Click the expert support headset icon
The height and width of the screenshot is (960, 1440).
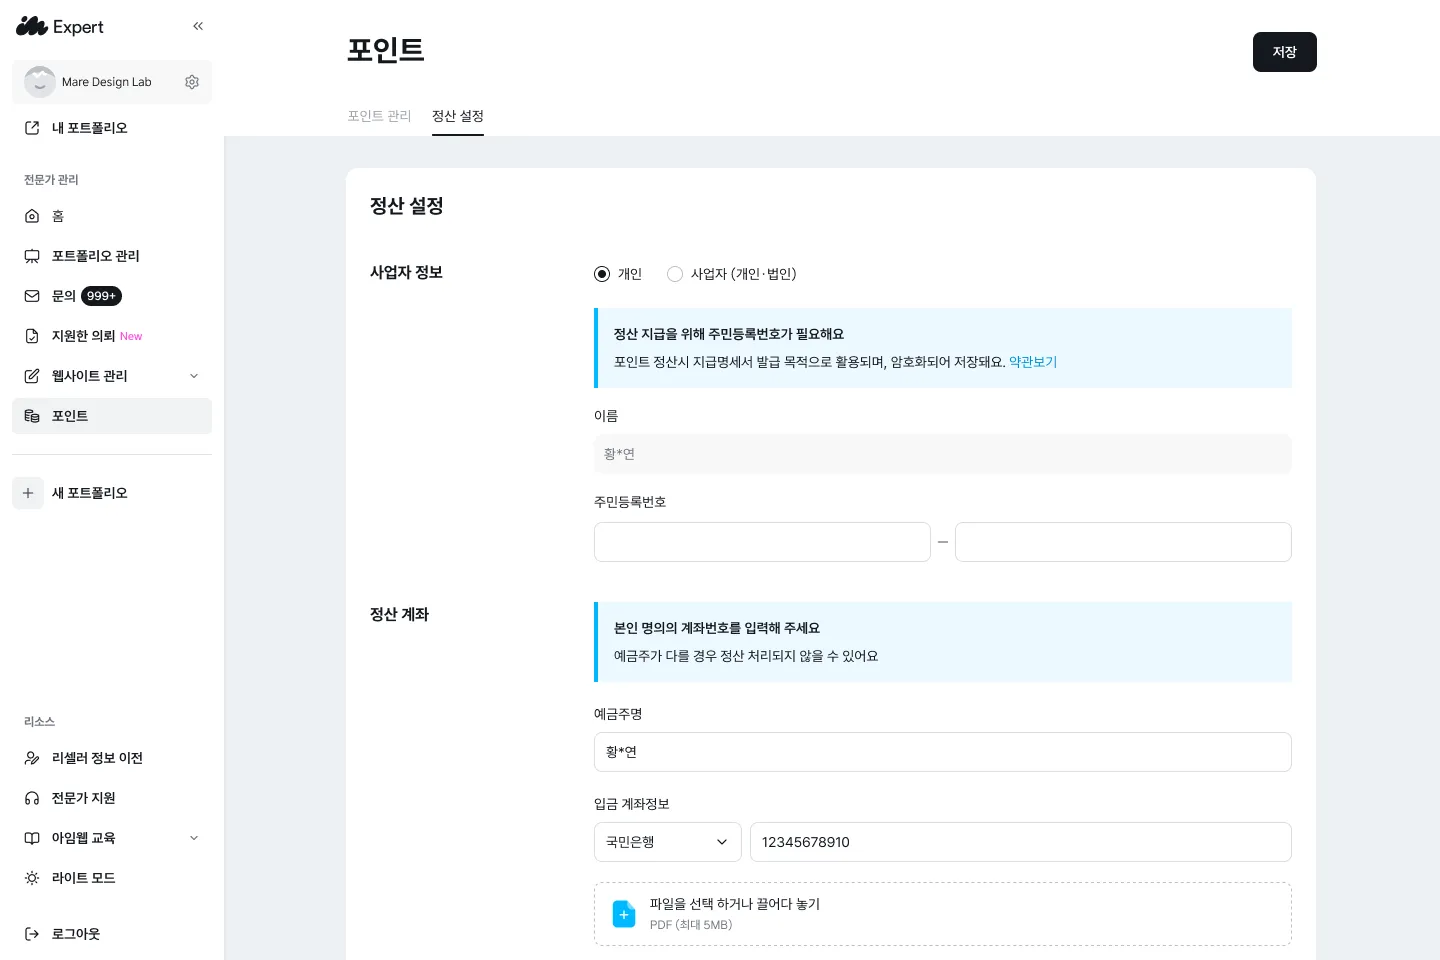pyautogui.click(x=32, y=798)
